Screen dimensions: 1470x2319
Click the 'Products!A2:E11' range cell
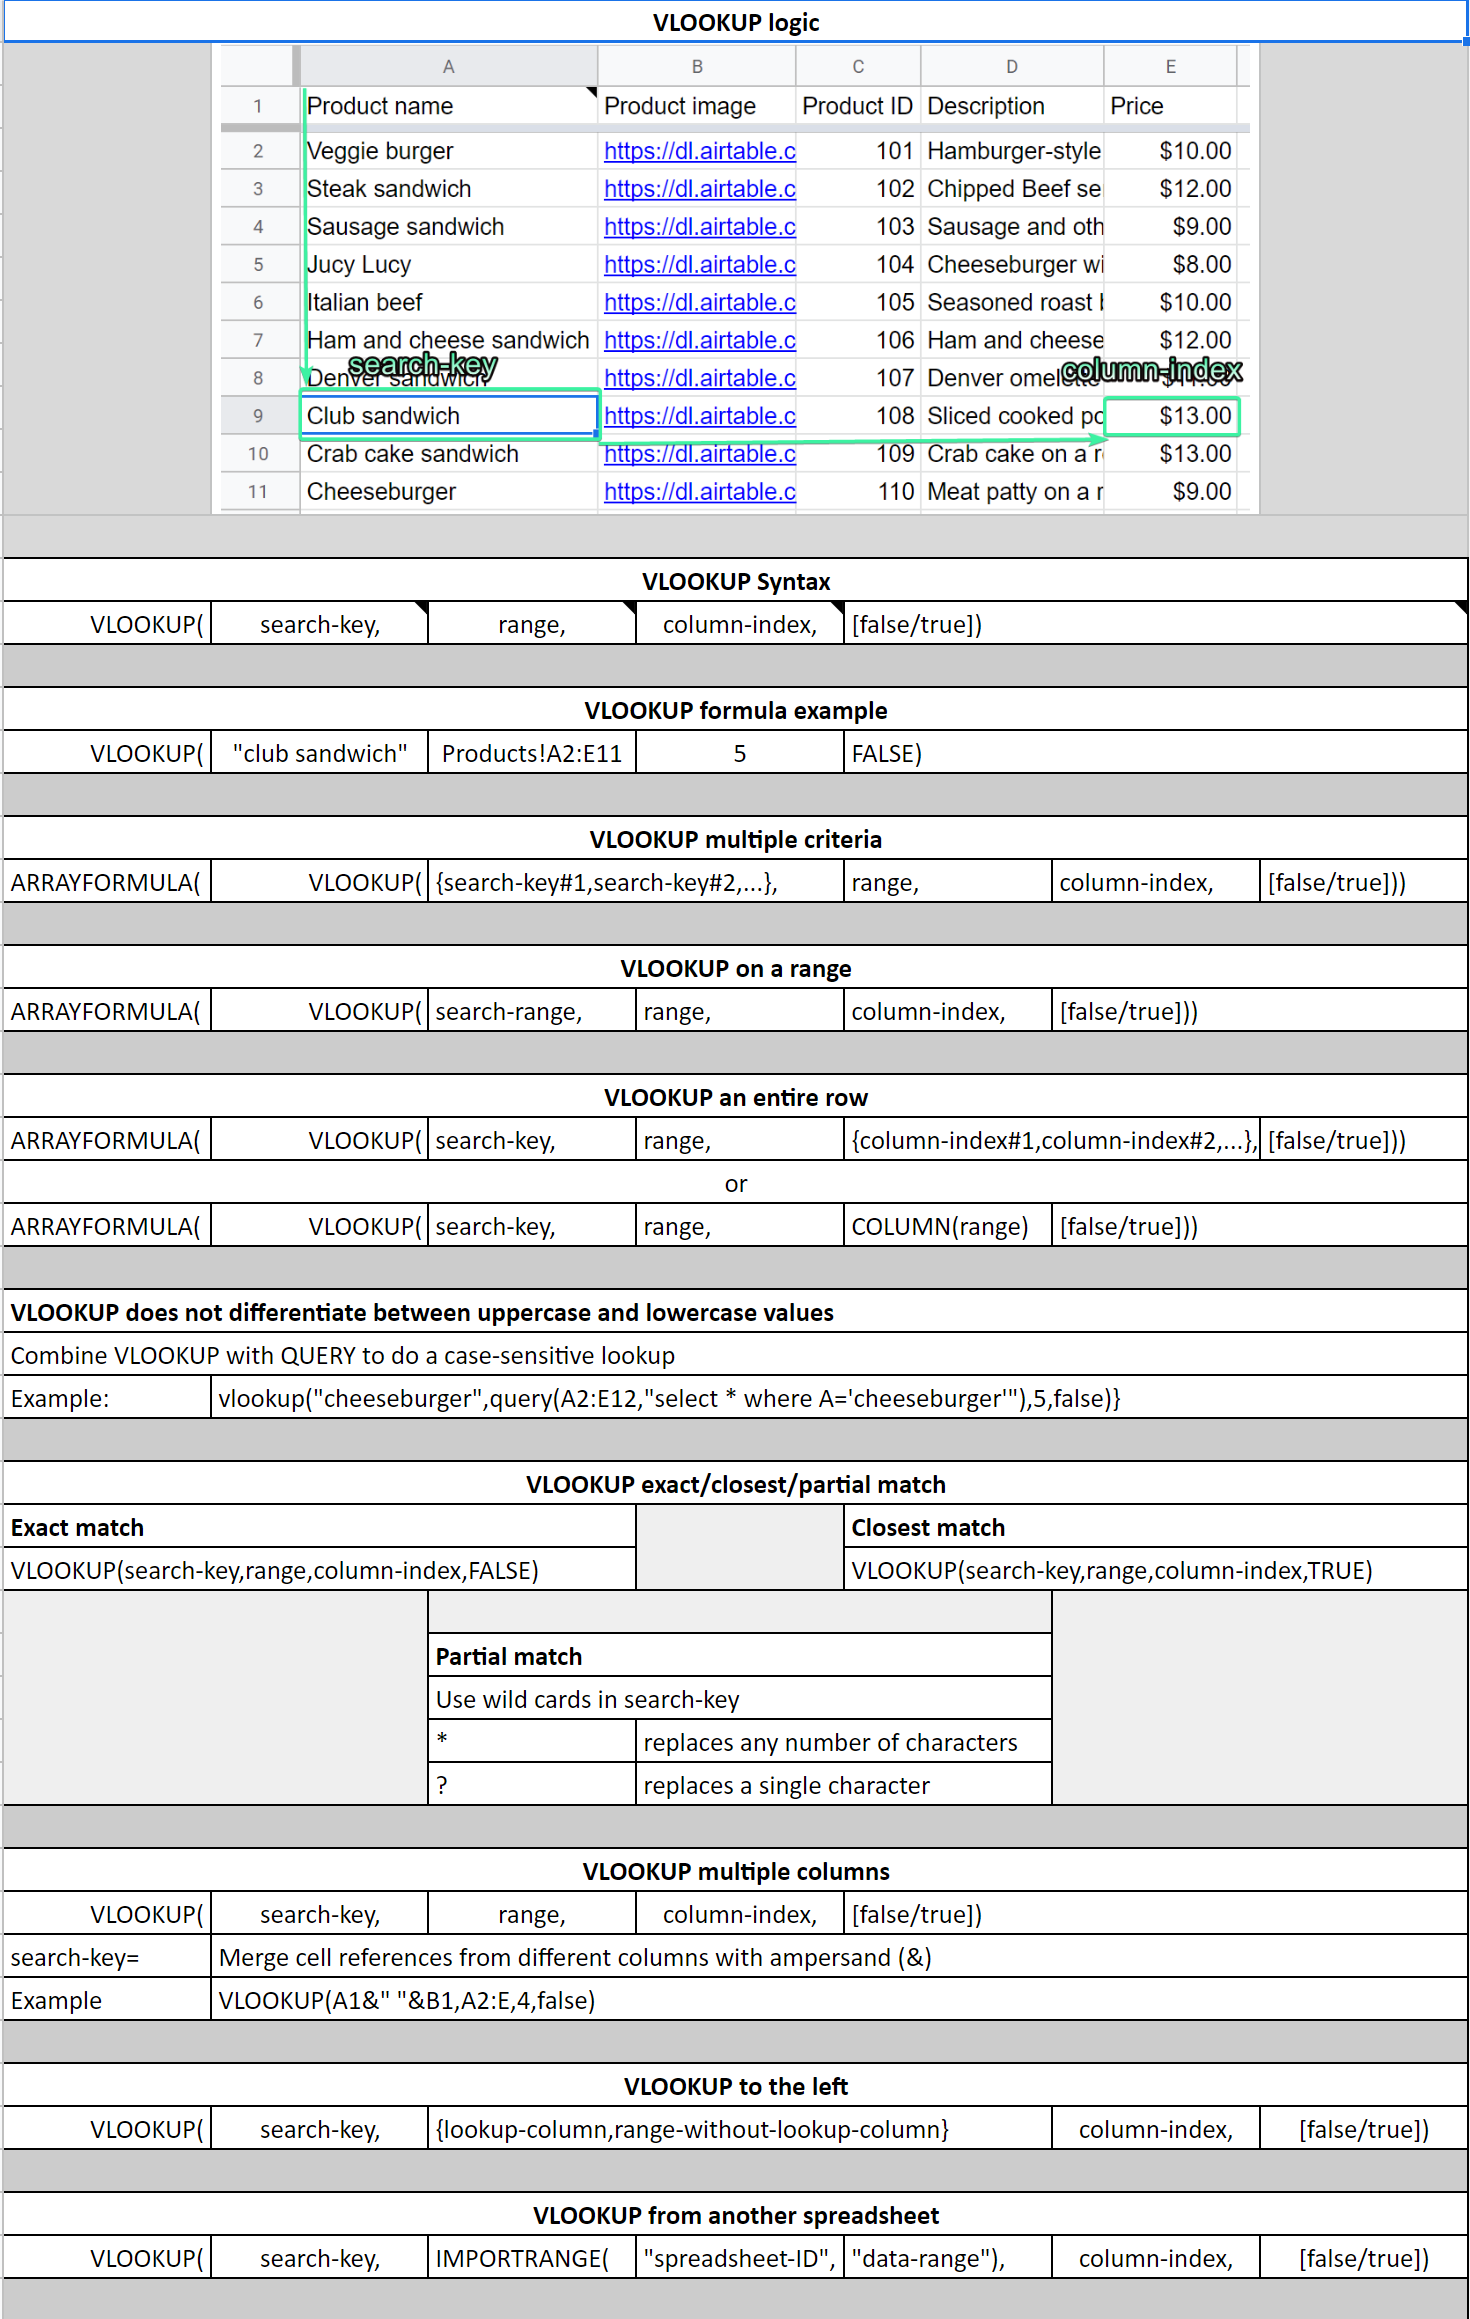point(532,753)
